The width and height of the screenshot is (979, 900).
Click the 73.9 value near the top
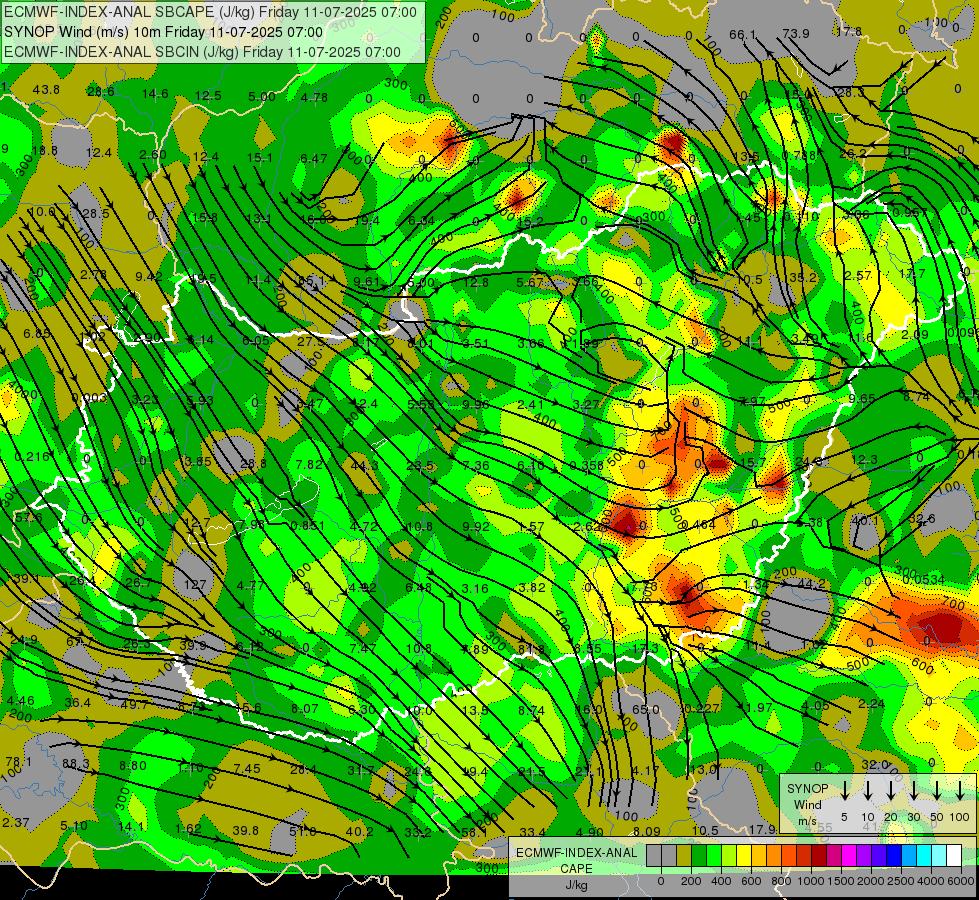[x=796, y=34]
